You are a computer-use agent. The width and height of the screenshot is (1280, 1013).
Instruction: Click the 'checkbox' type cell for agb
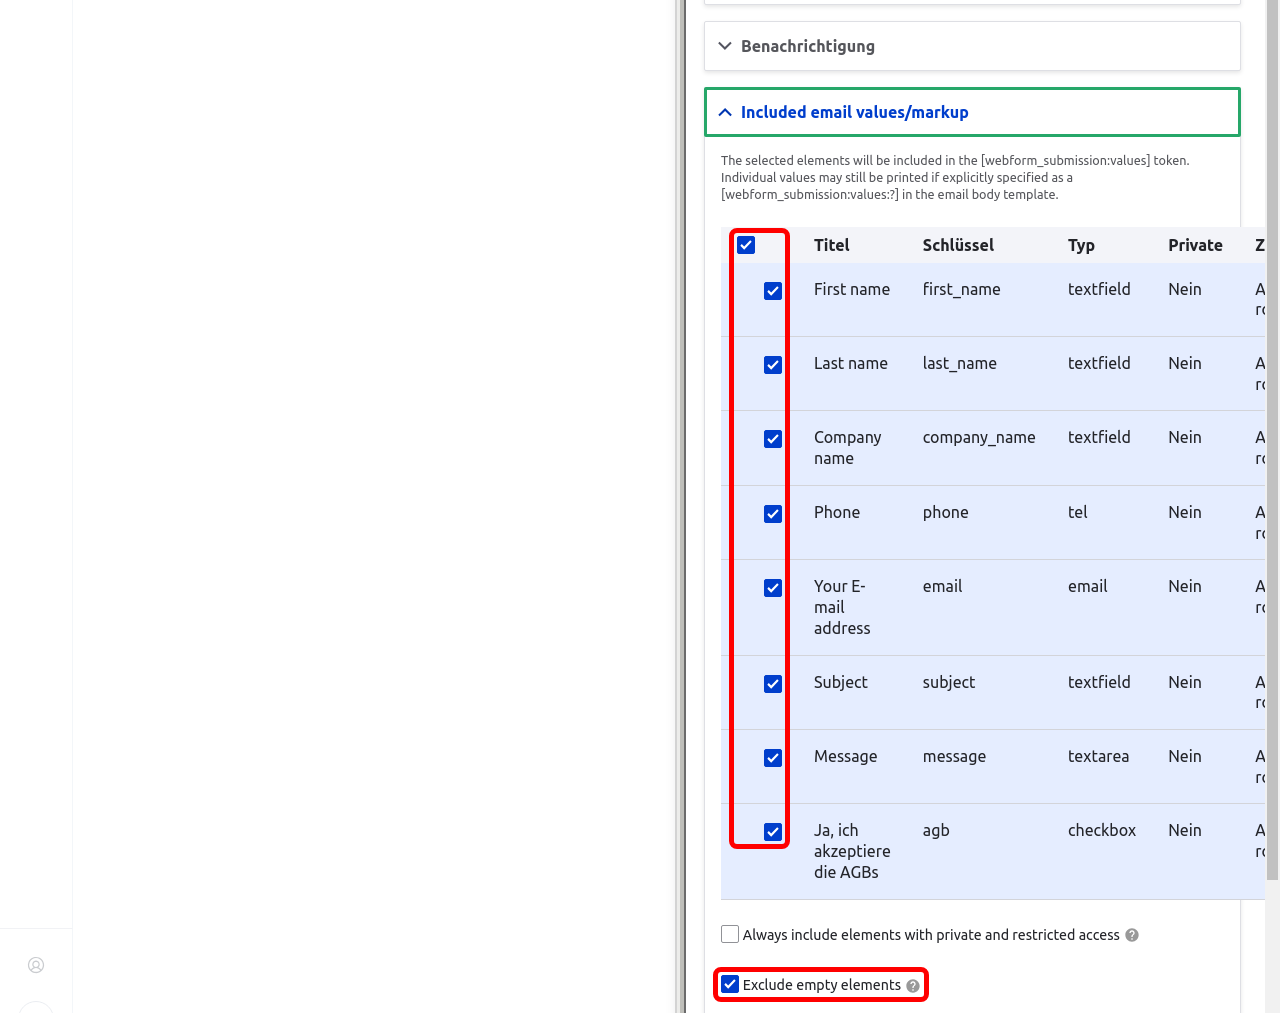coord(1102,830)
